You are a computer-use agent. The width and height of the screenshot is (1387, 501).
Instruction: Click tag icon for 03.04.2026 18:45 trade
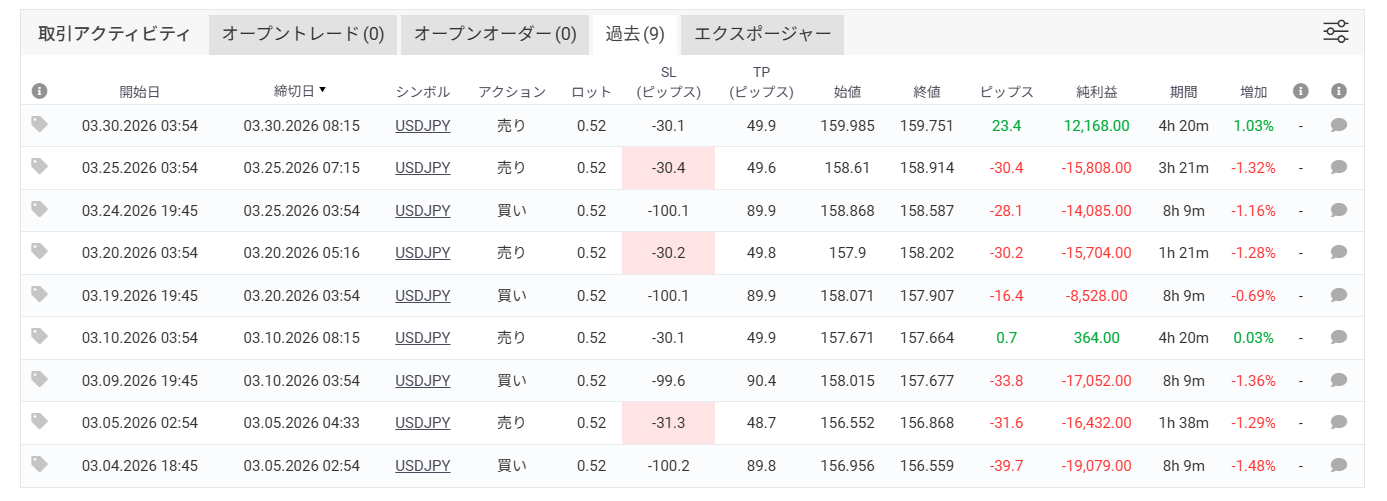[x=39, y=464]
